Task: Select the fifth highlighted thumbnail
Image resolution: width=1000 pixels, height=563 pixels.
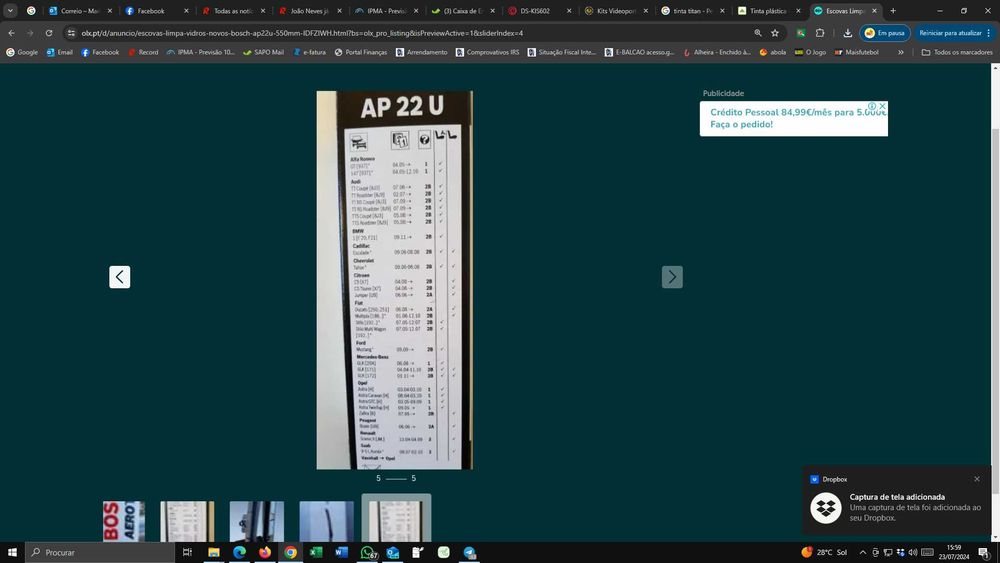Action: click(x=396, y=518)
